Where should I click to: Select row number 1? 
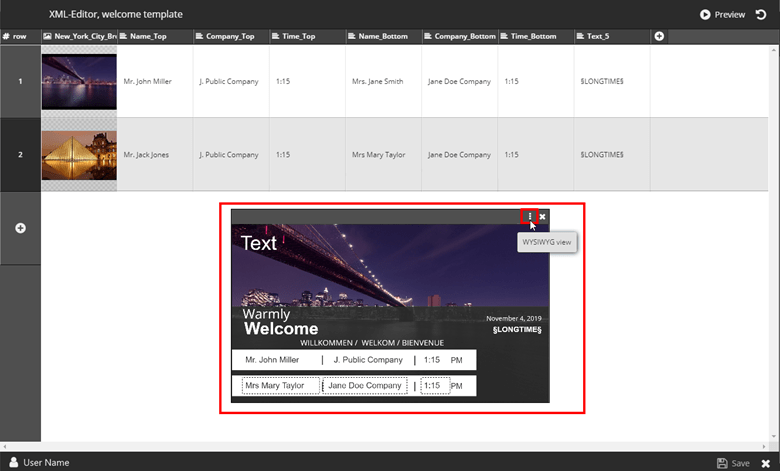coord(20,81)
